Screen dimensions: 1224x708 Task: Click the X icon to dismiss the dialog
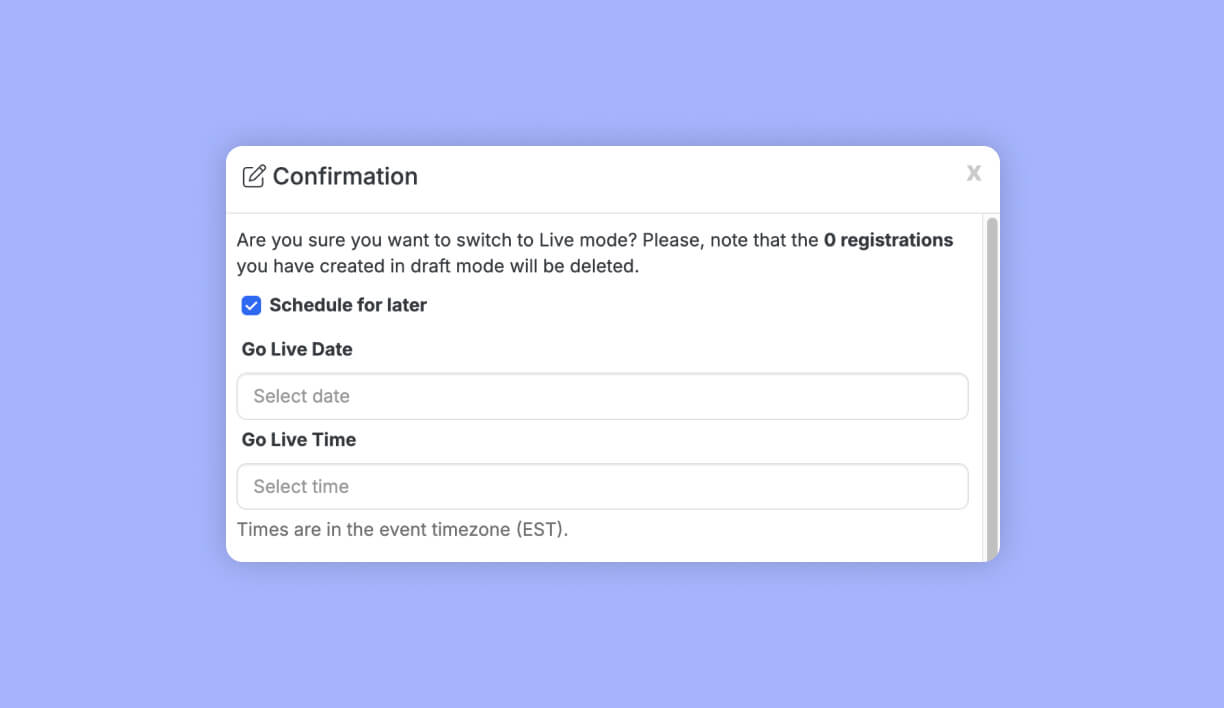[973, 173]
